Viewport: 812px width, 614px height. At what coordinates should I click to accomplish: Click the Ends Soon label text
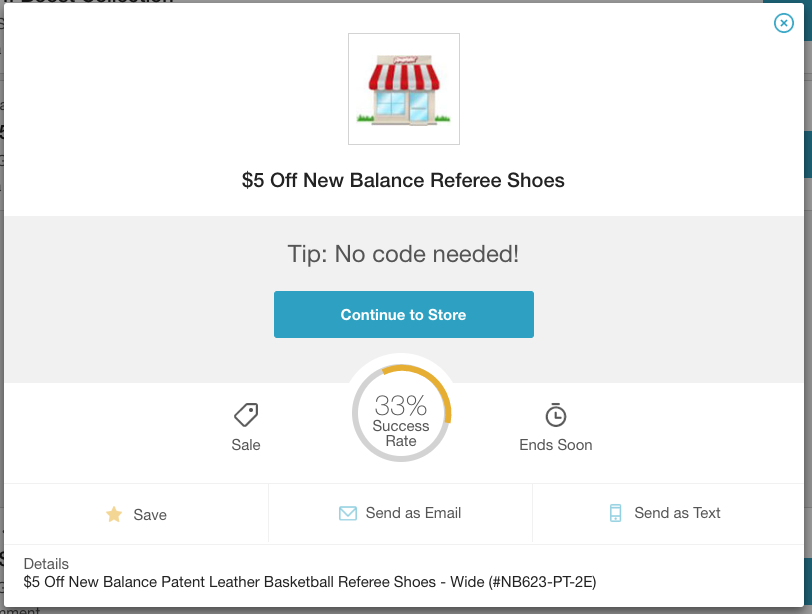tap(556, 445)
